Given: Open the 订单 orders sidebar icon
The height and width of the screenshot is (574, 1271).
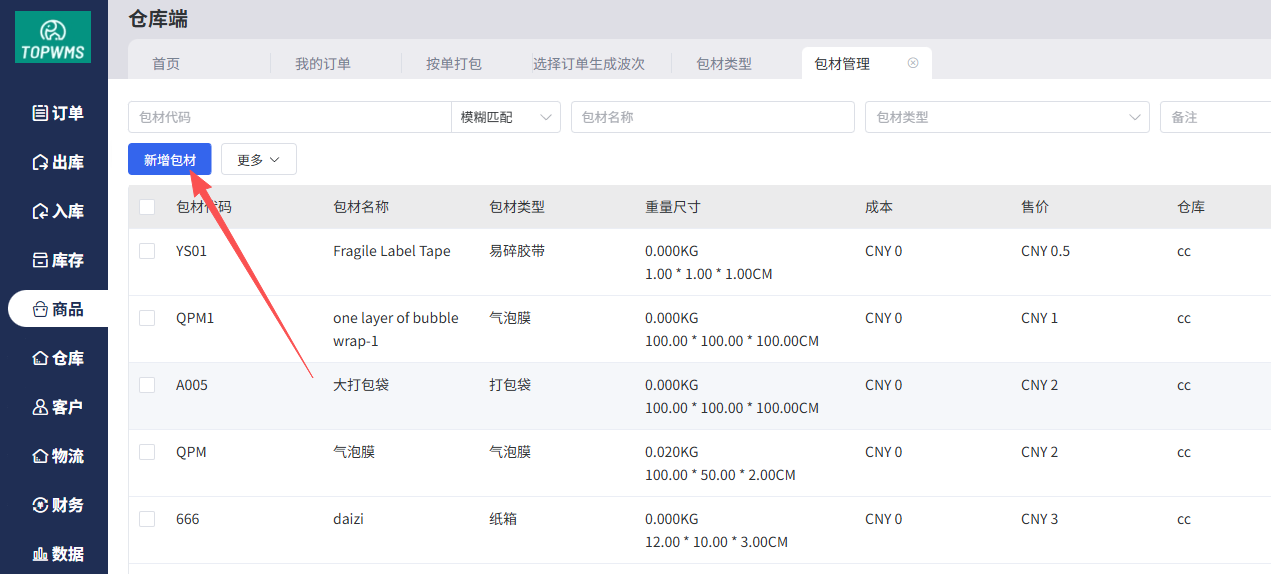Looking at the screenshot, I should [41, 113].
